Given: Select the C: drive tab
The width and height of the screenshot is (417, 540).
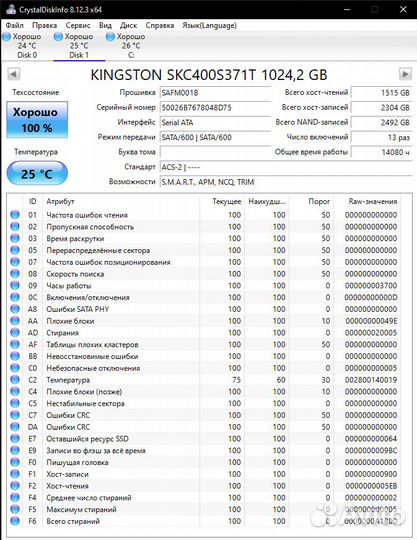Looking at the screenshot, I should tap(131, 46).
